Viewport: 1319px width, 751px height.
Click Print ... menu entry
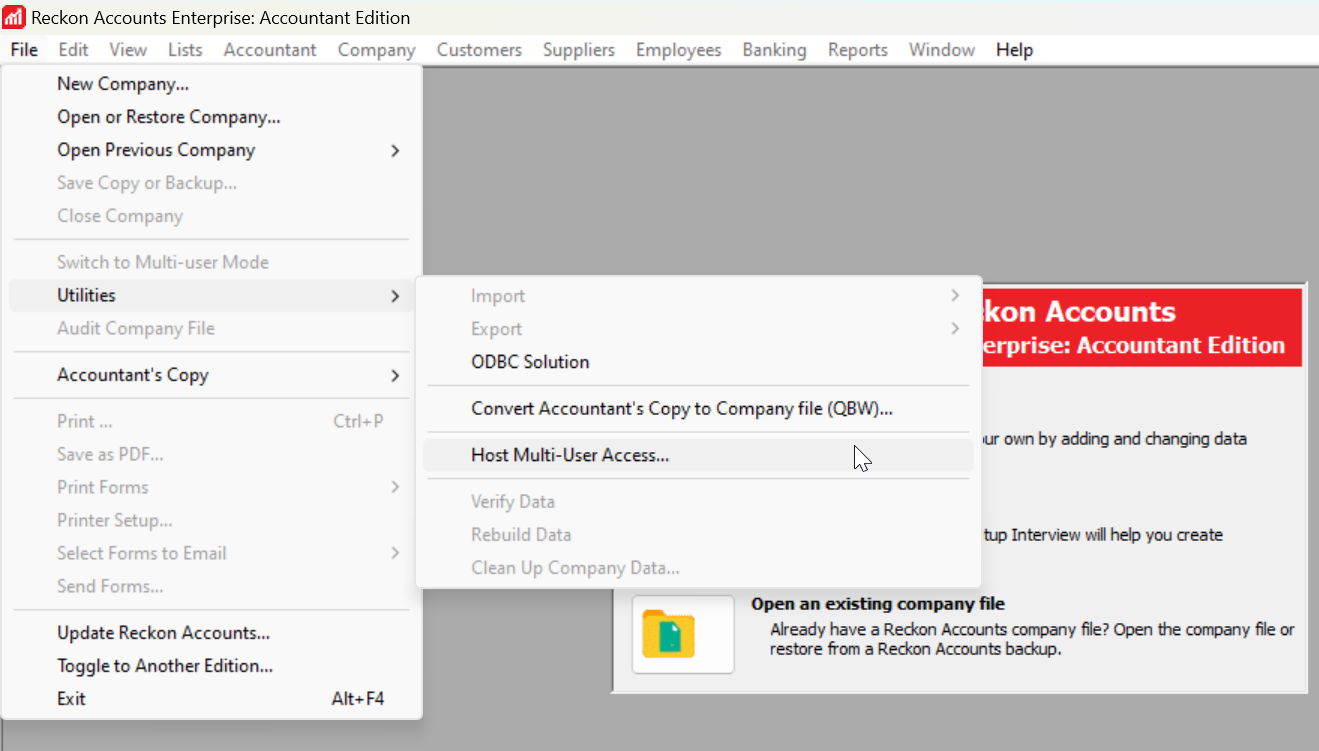pyautogui.click(x=211, y=421)
